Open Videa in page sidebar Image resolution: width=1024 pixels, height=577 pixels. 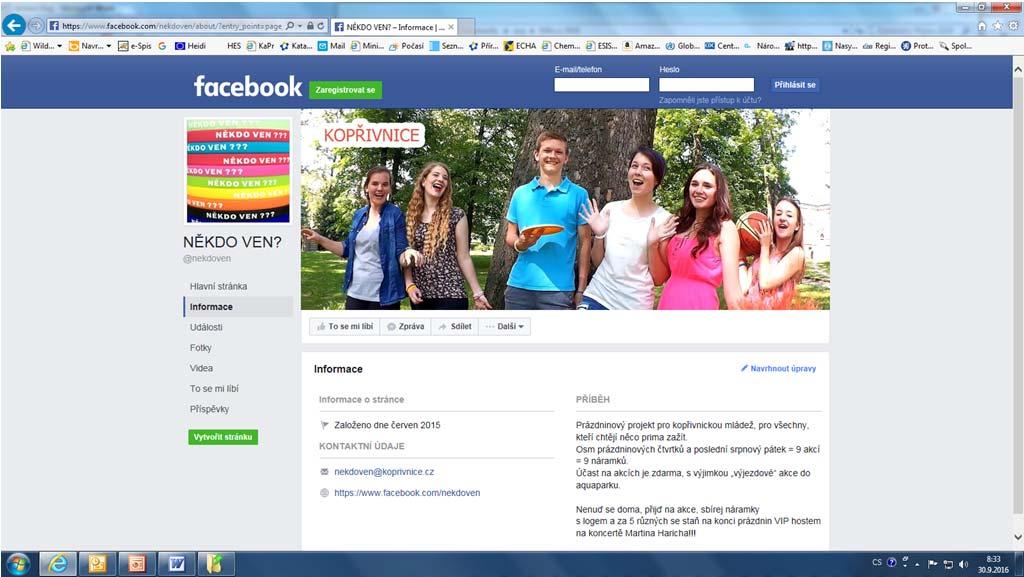click(201, 368)
